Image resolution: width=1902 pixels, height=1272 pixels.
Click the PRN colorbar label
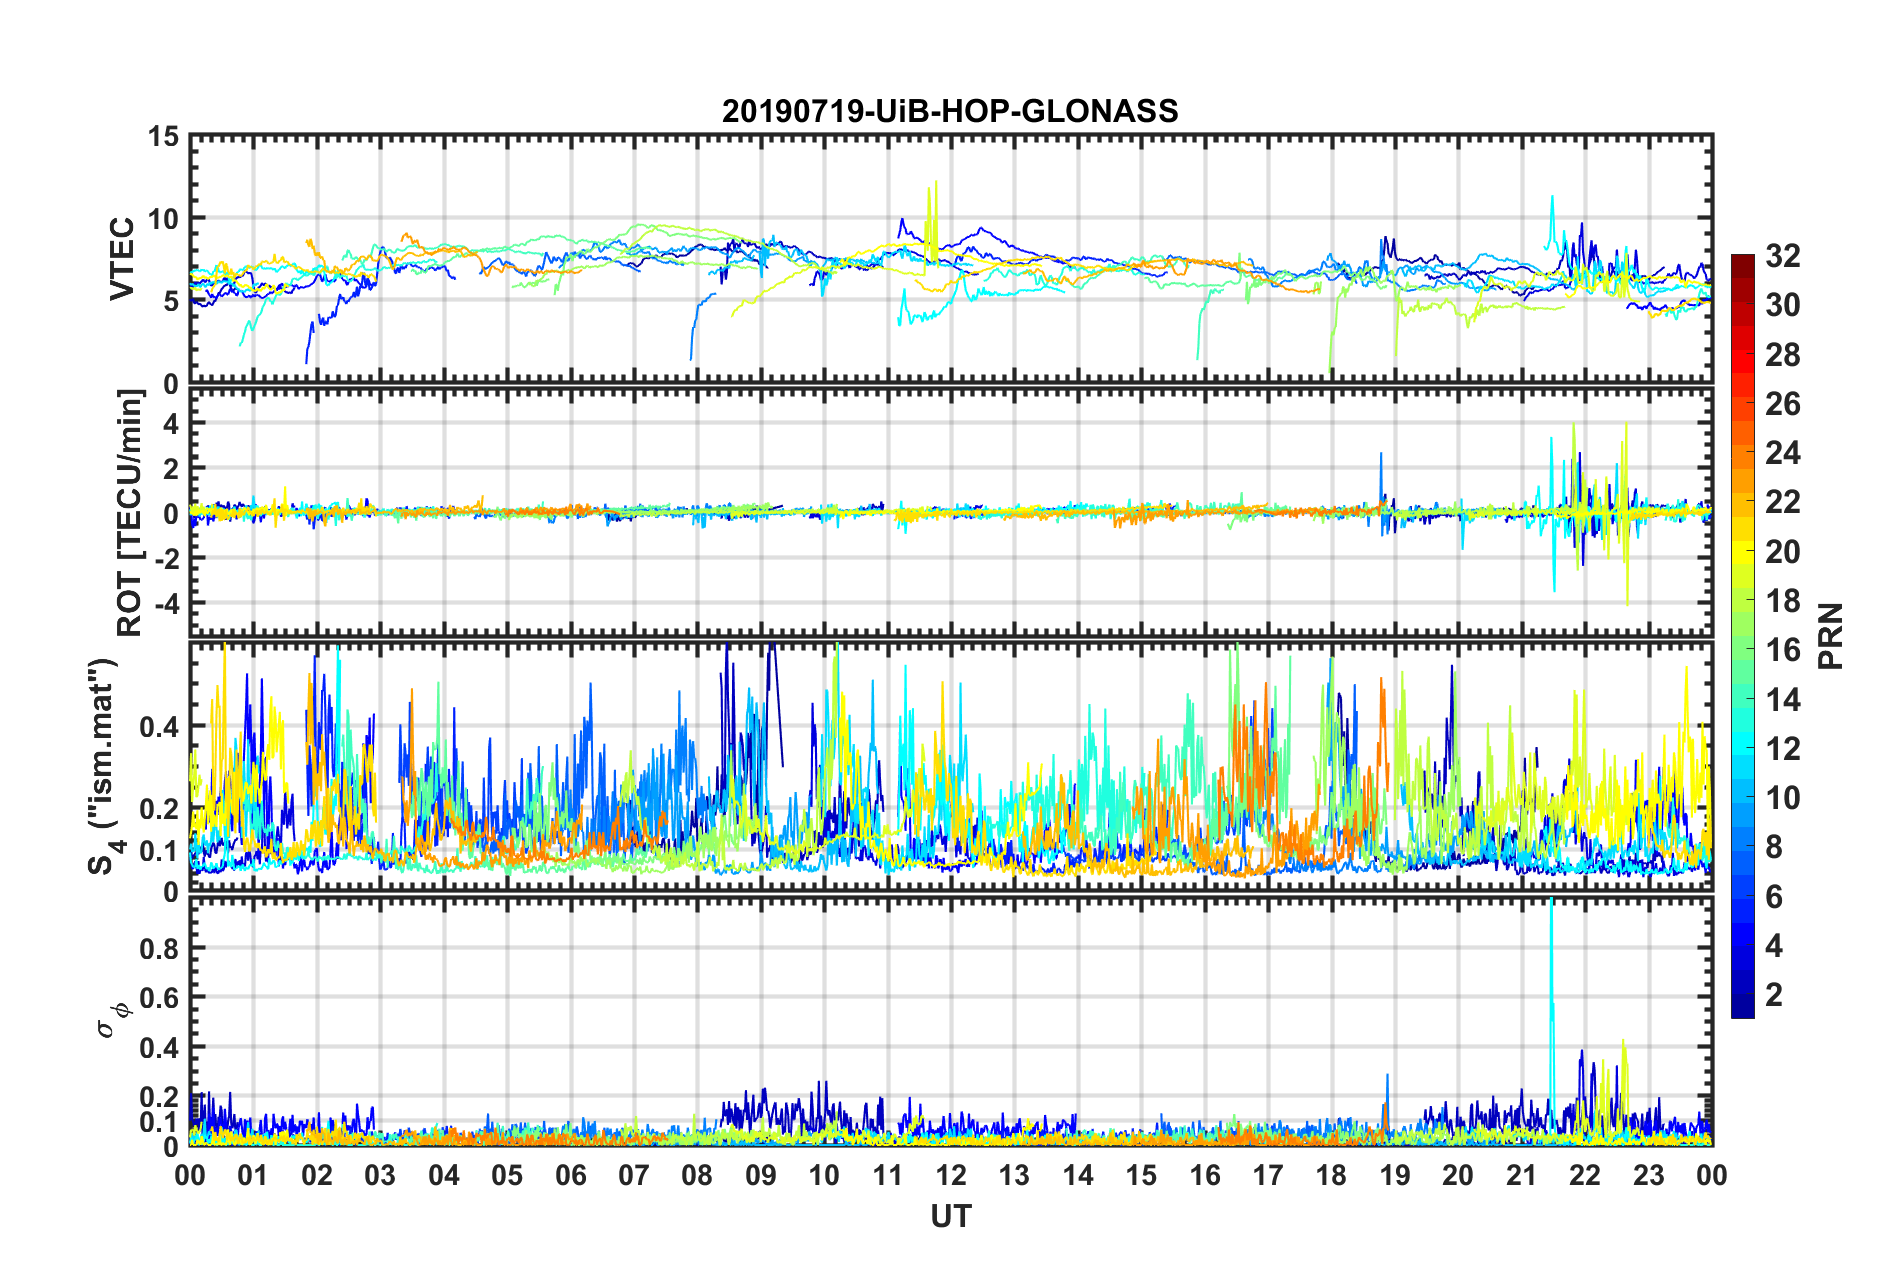(1830, 636)
